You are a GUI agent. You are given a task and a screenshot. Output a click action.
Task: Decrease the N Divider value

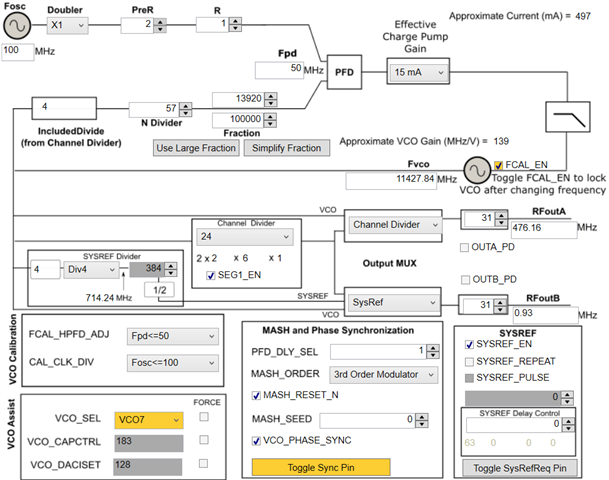(186, 113)
